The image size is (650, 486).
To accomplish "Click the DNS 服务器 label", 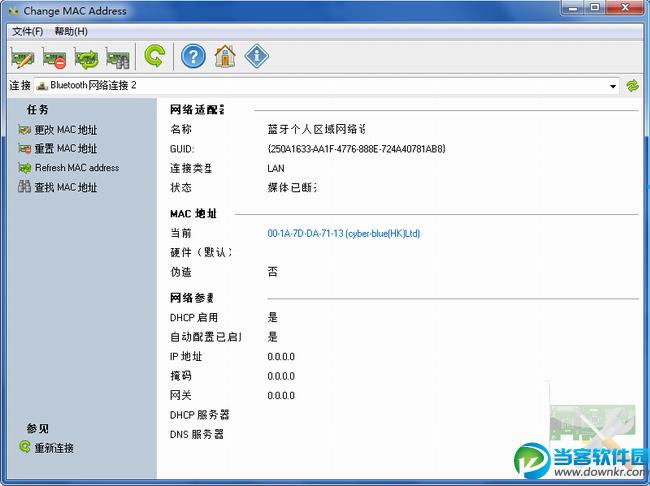I will 197,434.
